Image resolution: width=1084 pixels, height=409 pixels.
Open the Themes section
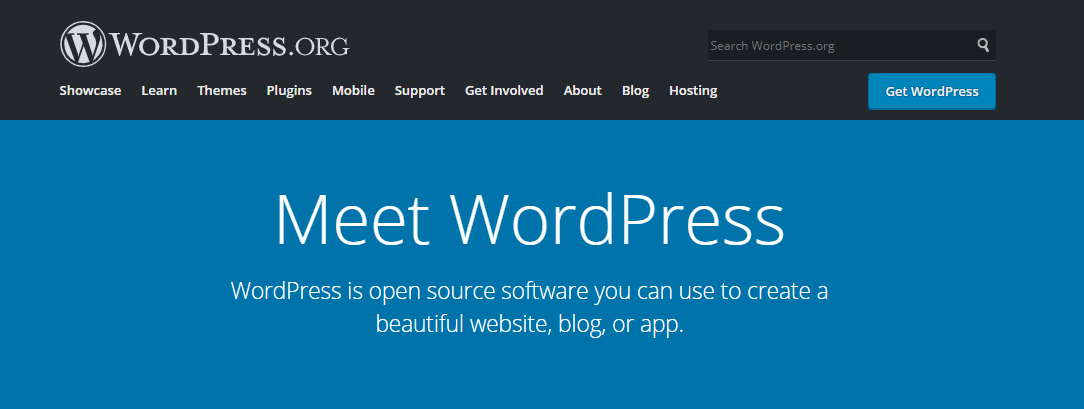pyautogui.click(x=222, y=91)
